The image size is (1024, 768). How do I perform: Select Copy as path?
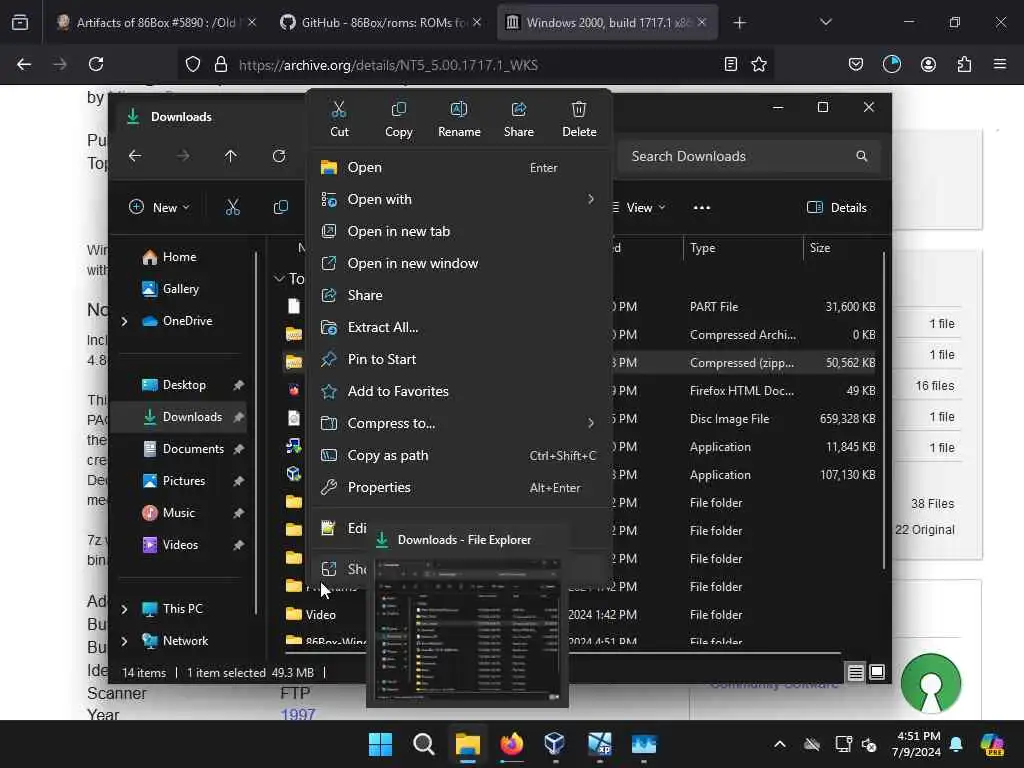(x=460, y=455)
